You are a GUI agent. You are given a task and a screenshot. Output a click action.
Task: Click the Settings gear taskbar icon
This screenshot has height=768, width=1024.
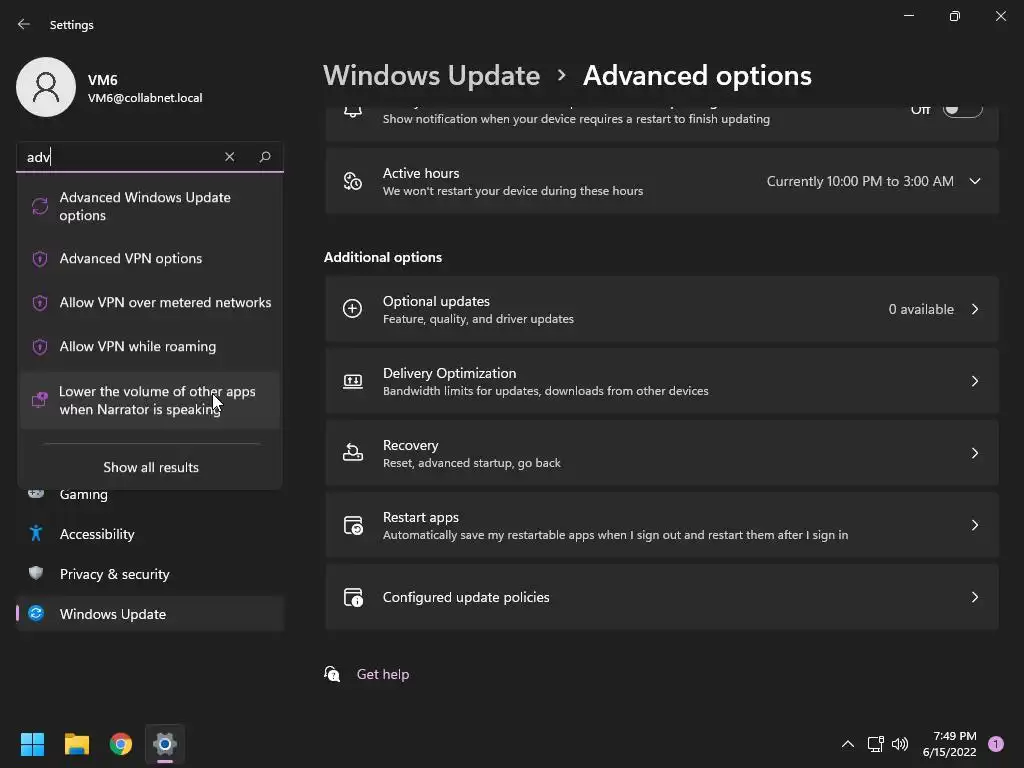(165, 744)
